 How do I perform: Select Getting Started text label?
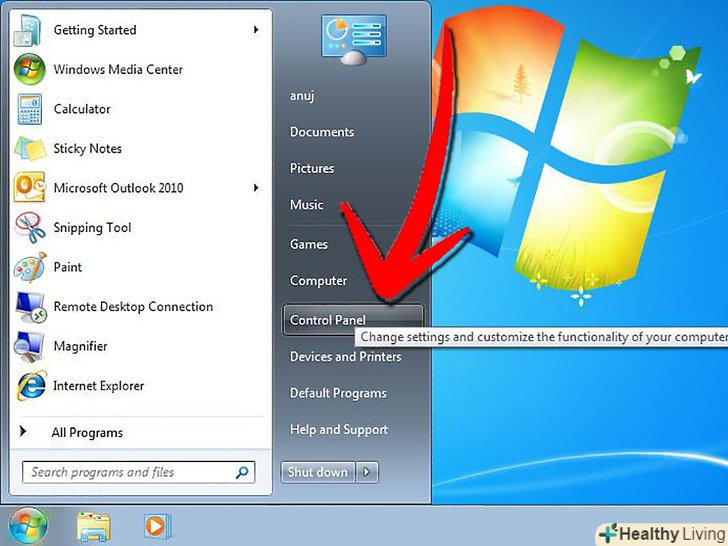(95, 30)
